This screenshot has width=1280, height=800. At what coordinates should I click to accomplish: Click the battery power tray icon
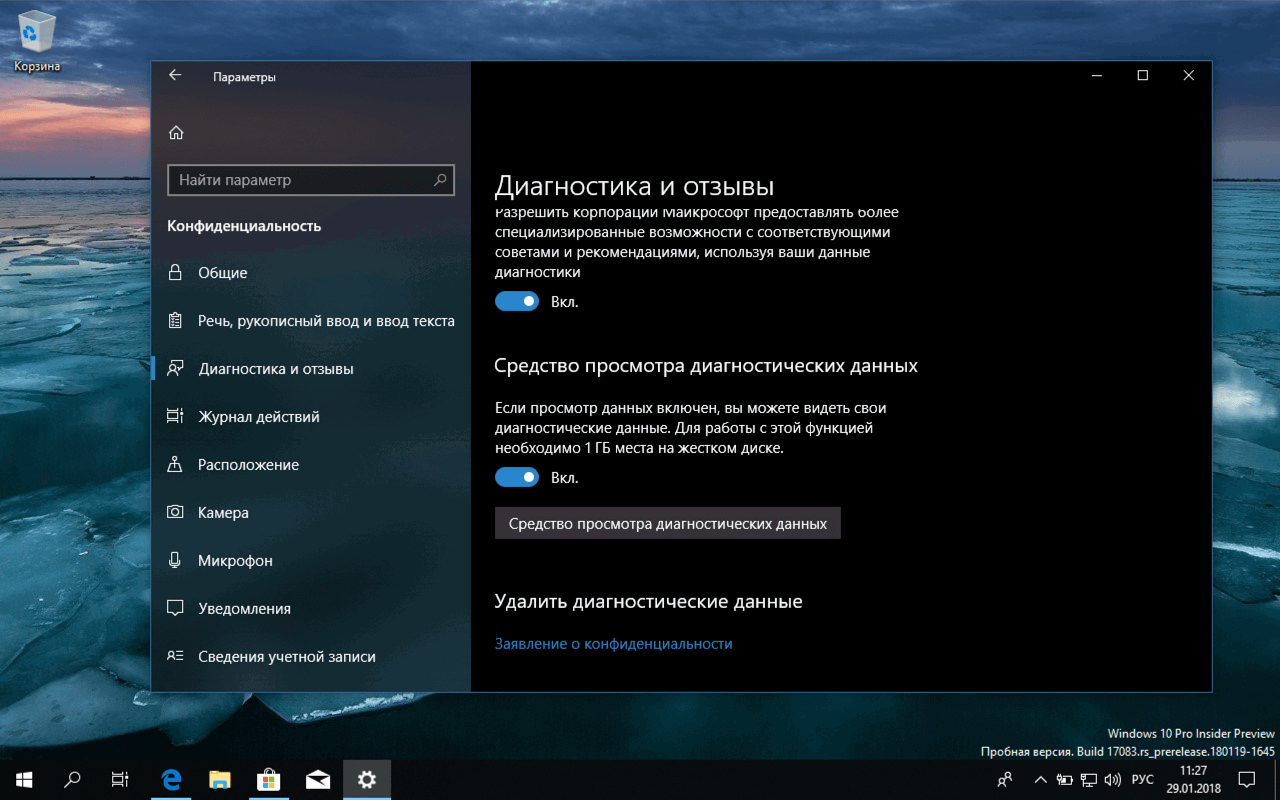point(1064,780)
